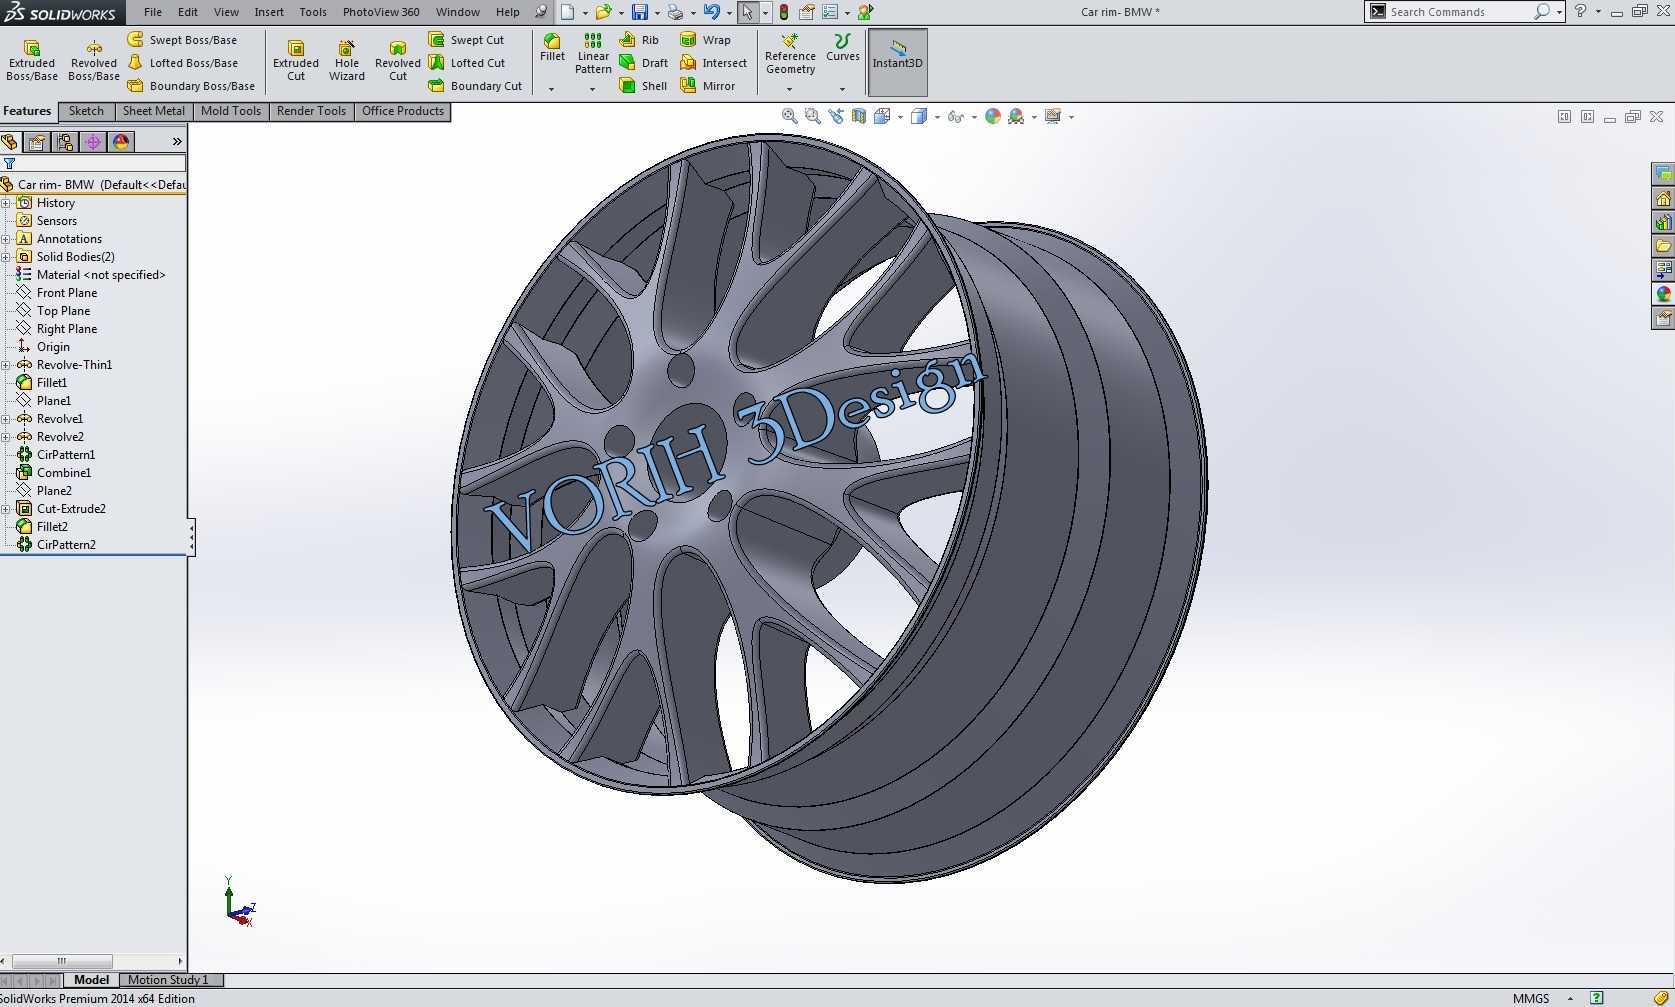
Task: Show more manager tabs chevron
Action: click(x=177, y=142)
